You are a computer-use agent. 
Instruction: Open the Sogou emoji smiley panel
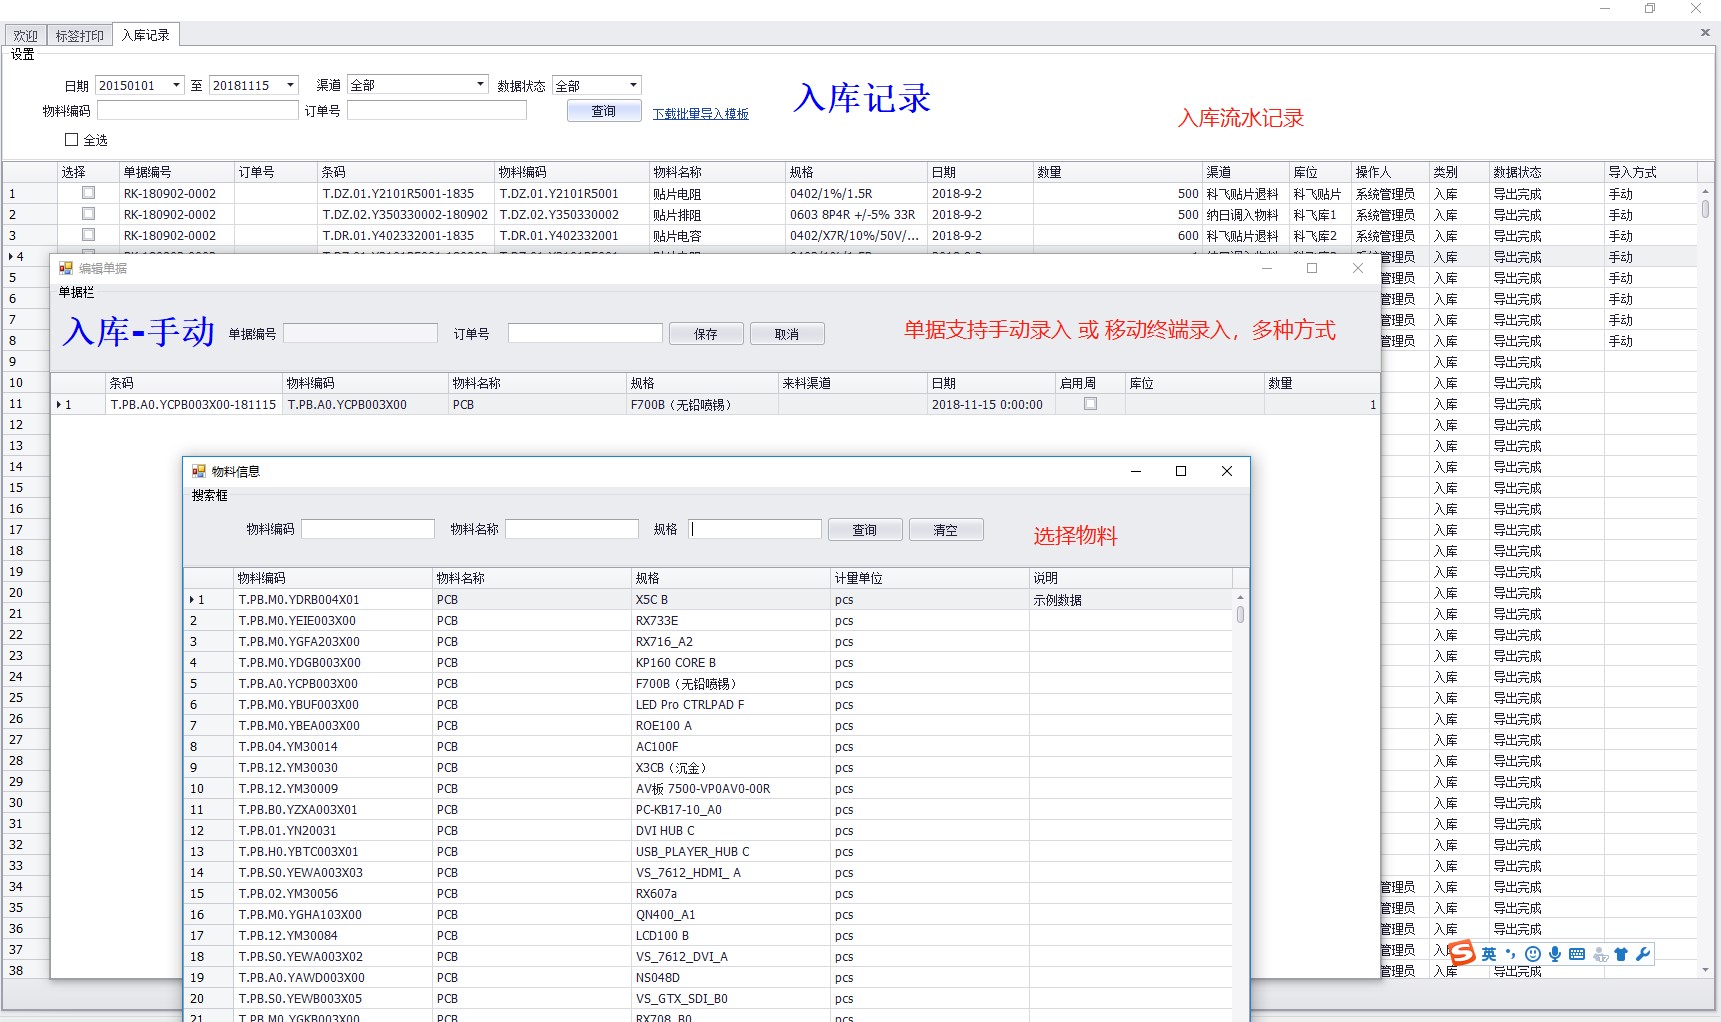coord(1533,954)
